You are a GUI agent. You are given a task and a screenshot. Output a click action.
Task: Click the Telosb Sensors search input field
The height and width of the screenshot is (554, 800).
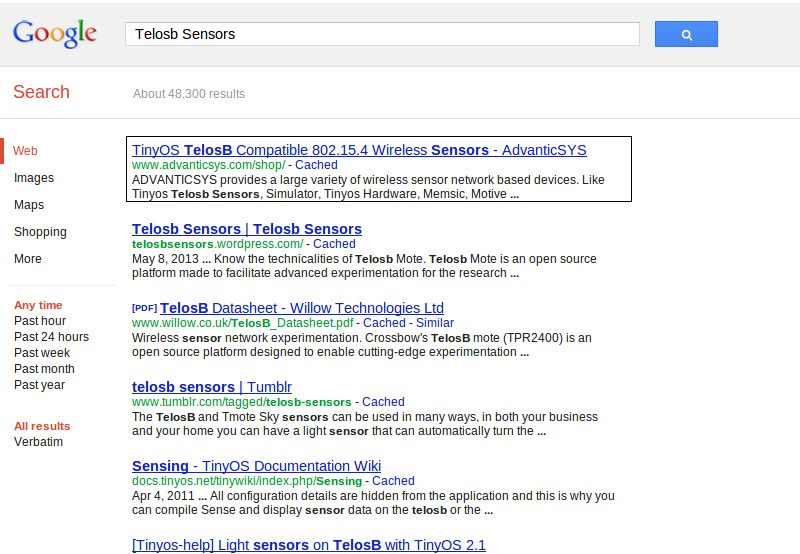point(382,34)
